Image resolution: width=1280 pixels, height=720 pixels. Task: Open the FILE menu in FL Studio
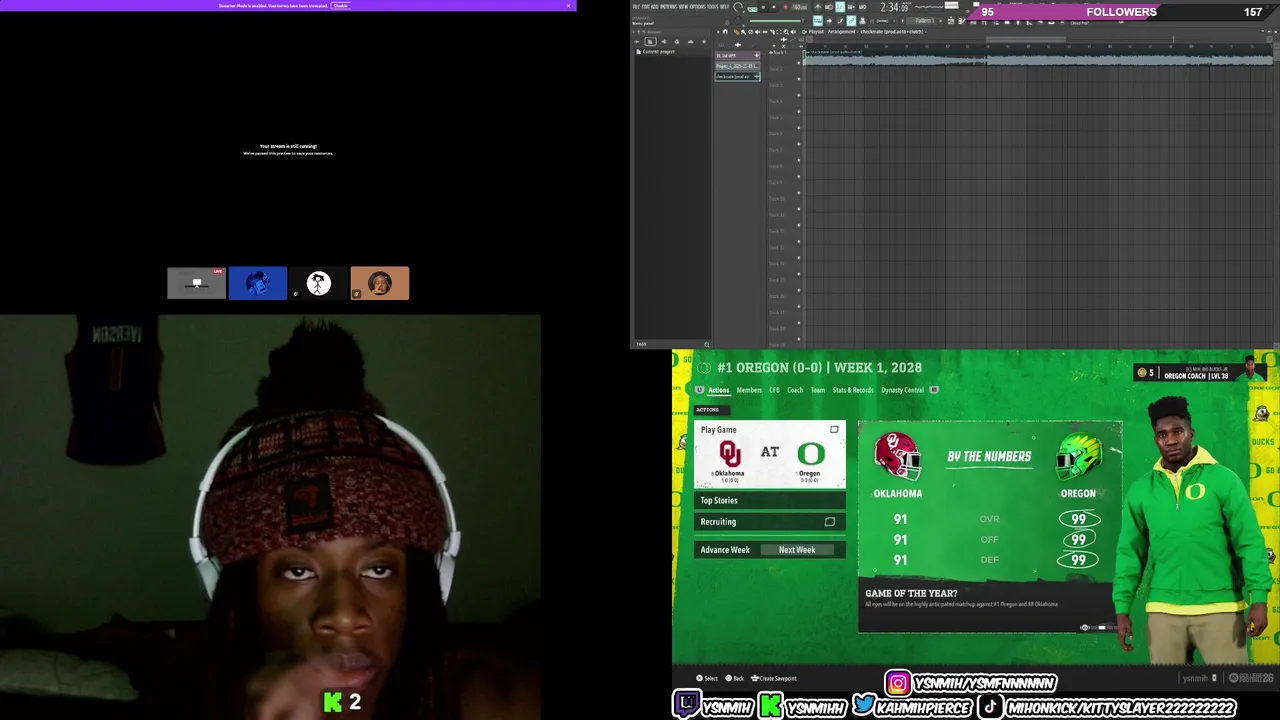(635, 6)
